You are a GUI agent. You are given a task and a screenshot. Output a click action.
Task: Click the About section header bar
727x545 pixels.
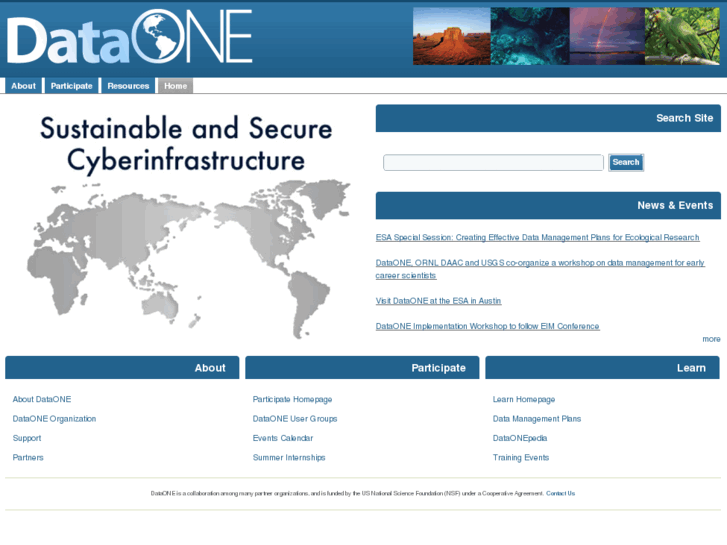pyautogui.click(x=122, y=368)
